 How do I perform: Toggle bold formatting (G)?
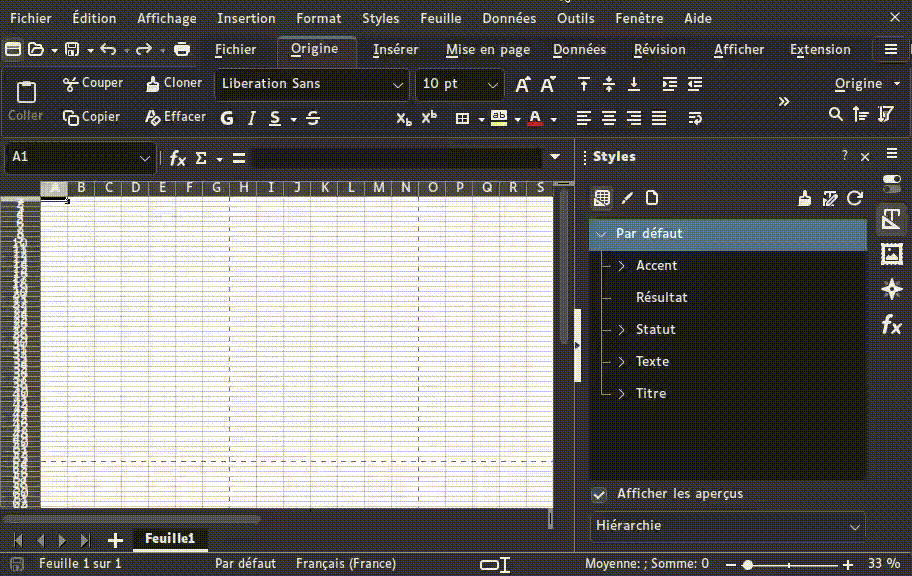click(x=227, y=119)
